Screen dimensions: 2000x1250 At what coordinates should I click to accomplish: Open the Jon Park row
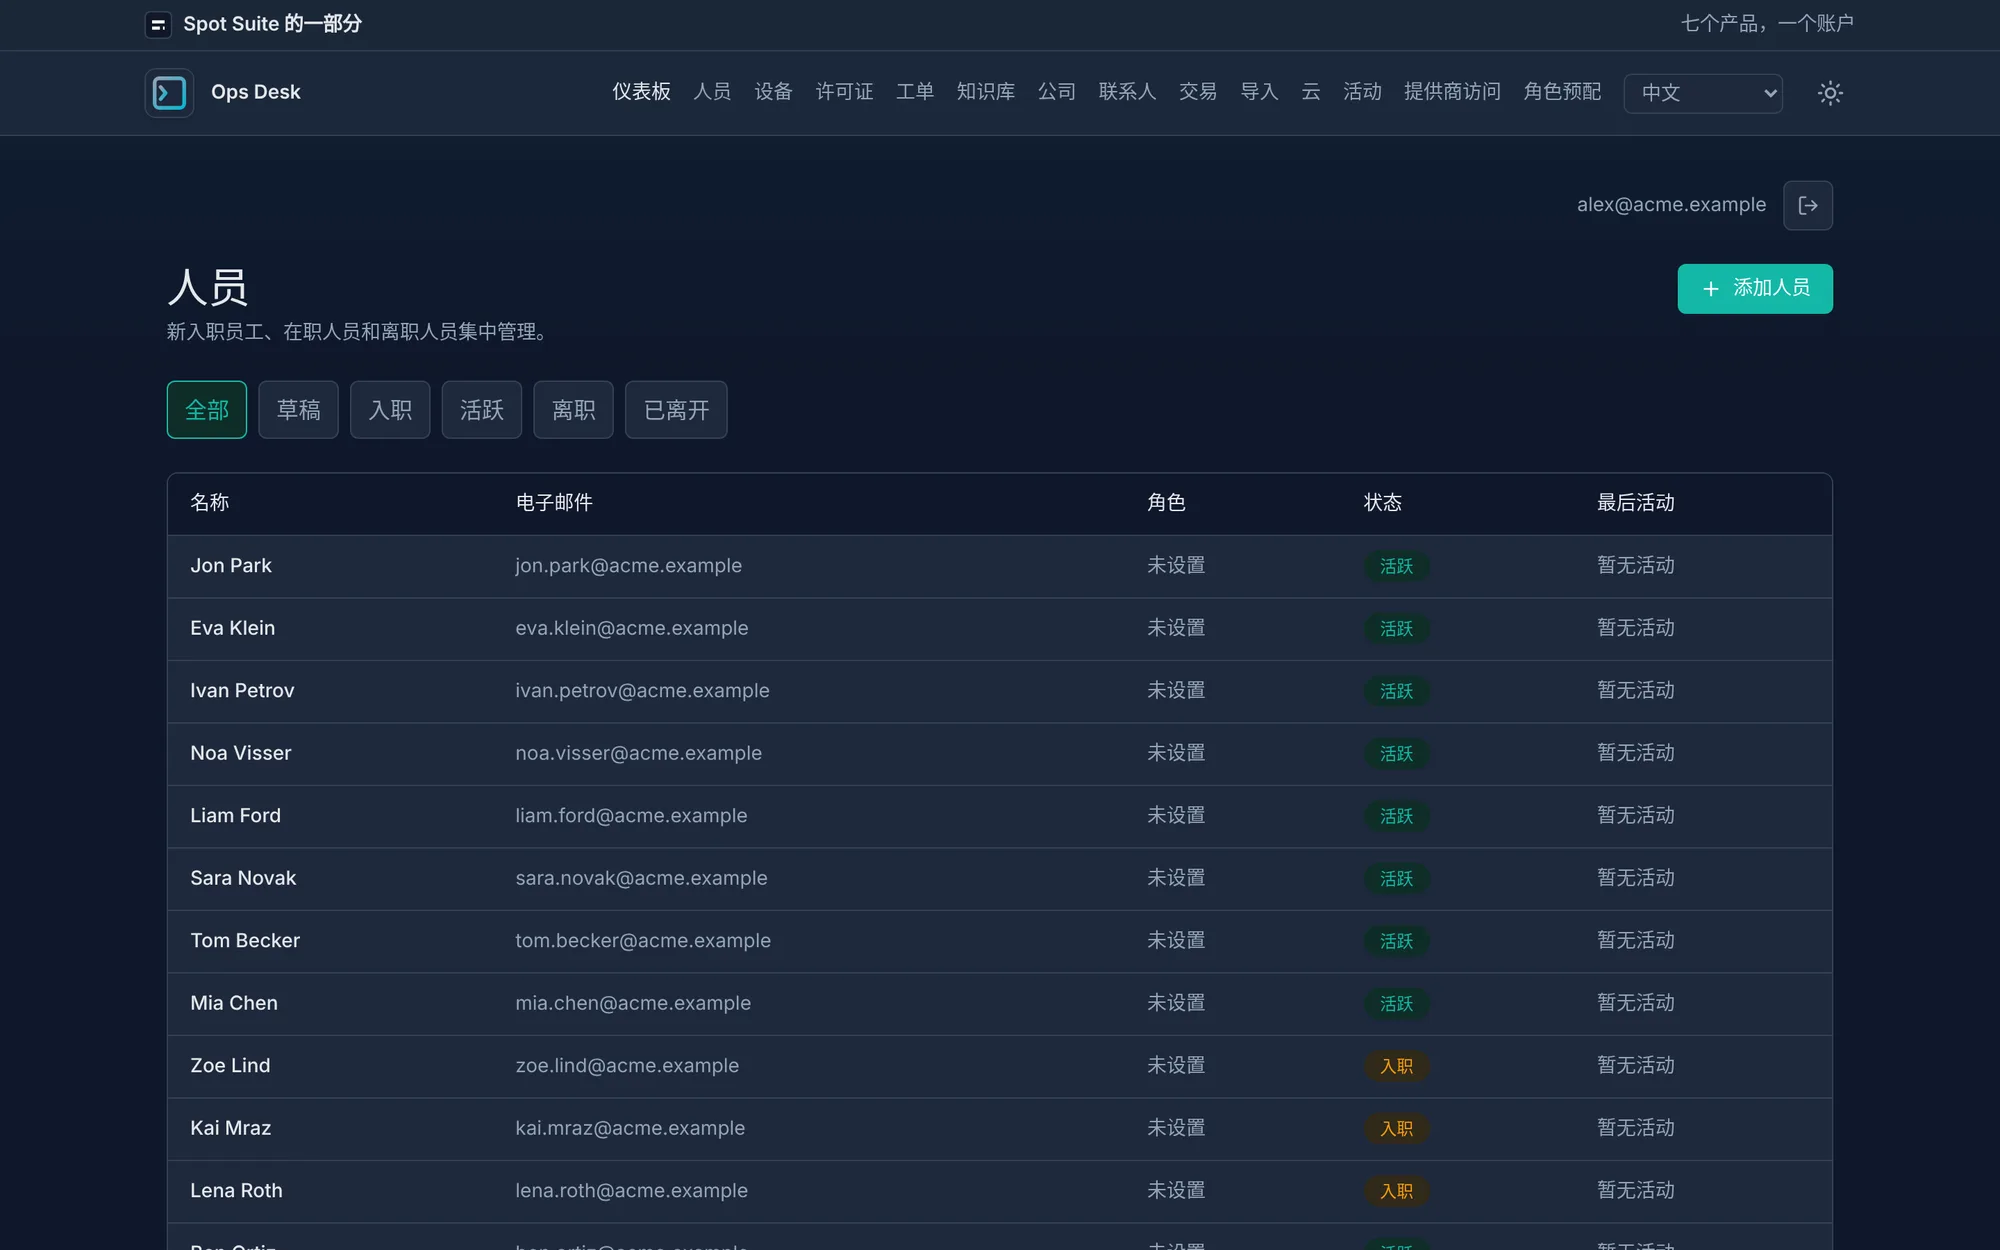pyautogui.click(x=999, y=566)
